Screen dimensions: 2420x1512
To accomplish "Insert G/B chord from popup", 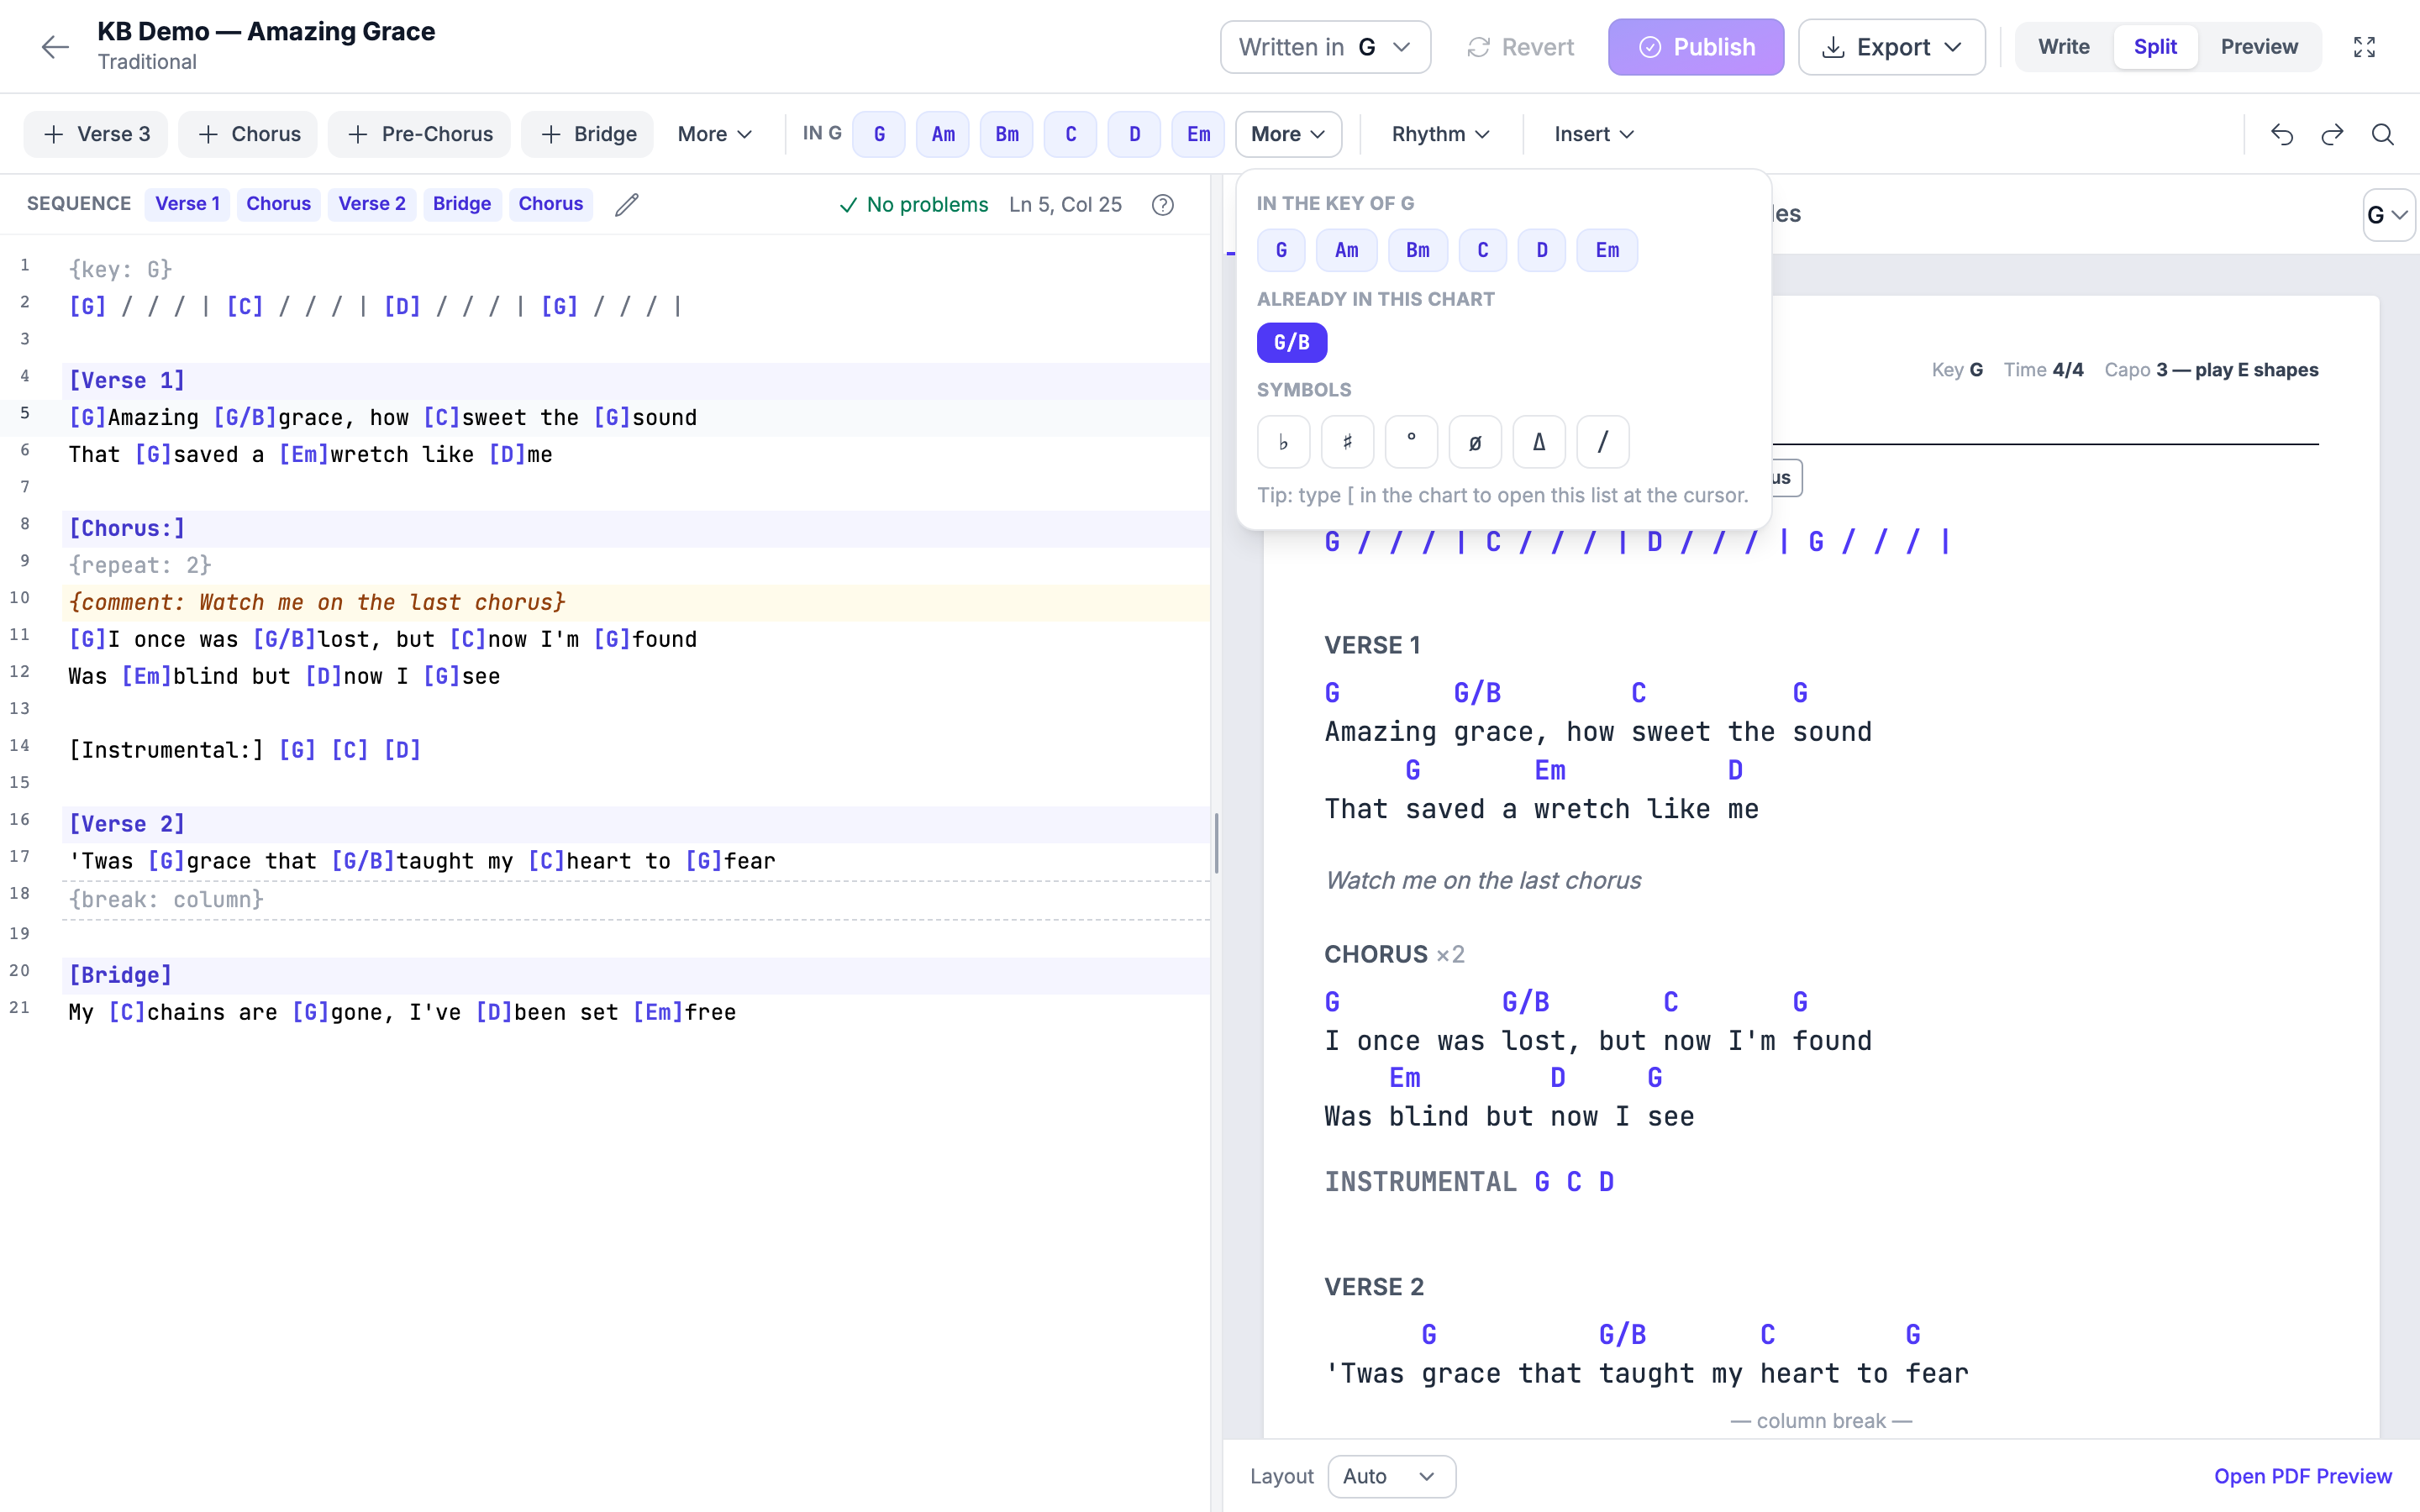I will (x=1292, y=343).
